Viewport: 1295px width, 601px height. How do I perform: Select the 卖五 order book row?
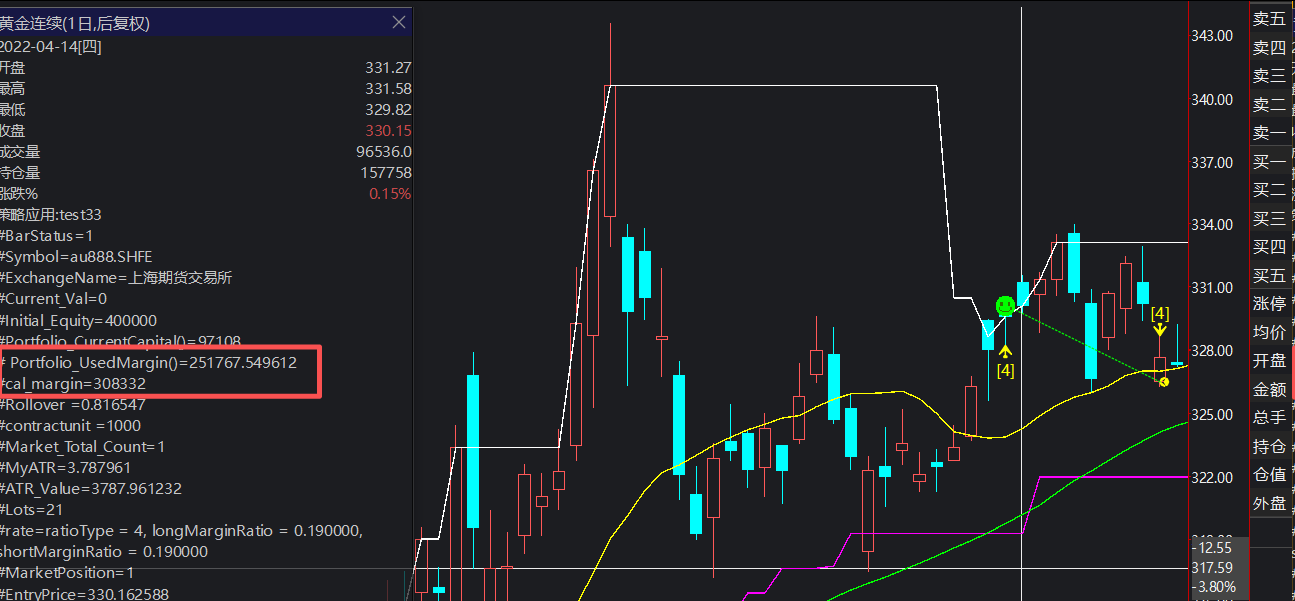(x=1269, y=18)
